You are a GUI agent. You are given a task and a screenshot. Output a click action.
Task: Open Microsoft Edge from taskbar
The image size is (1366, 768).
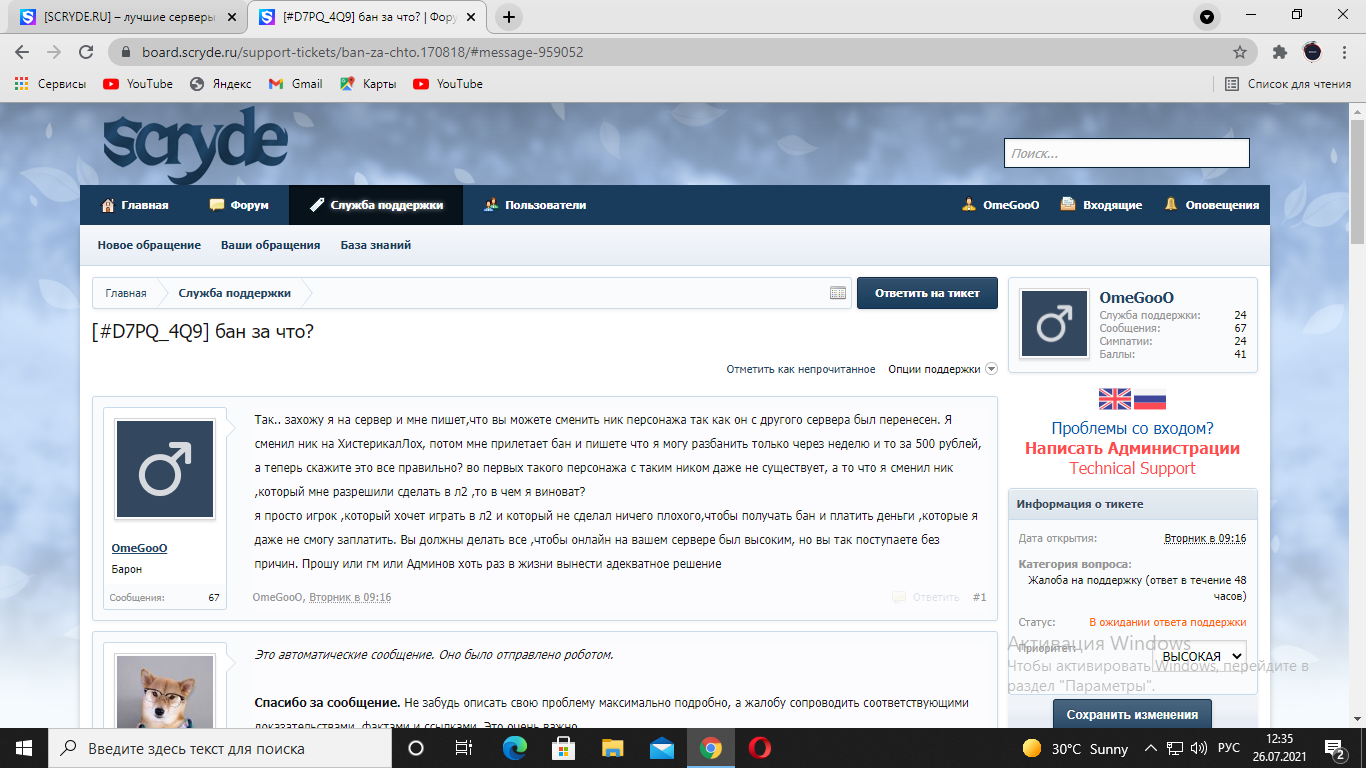pyautogui.click(x=515, y=748)
